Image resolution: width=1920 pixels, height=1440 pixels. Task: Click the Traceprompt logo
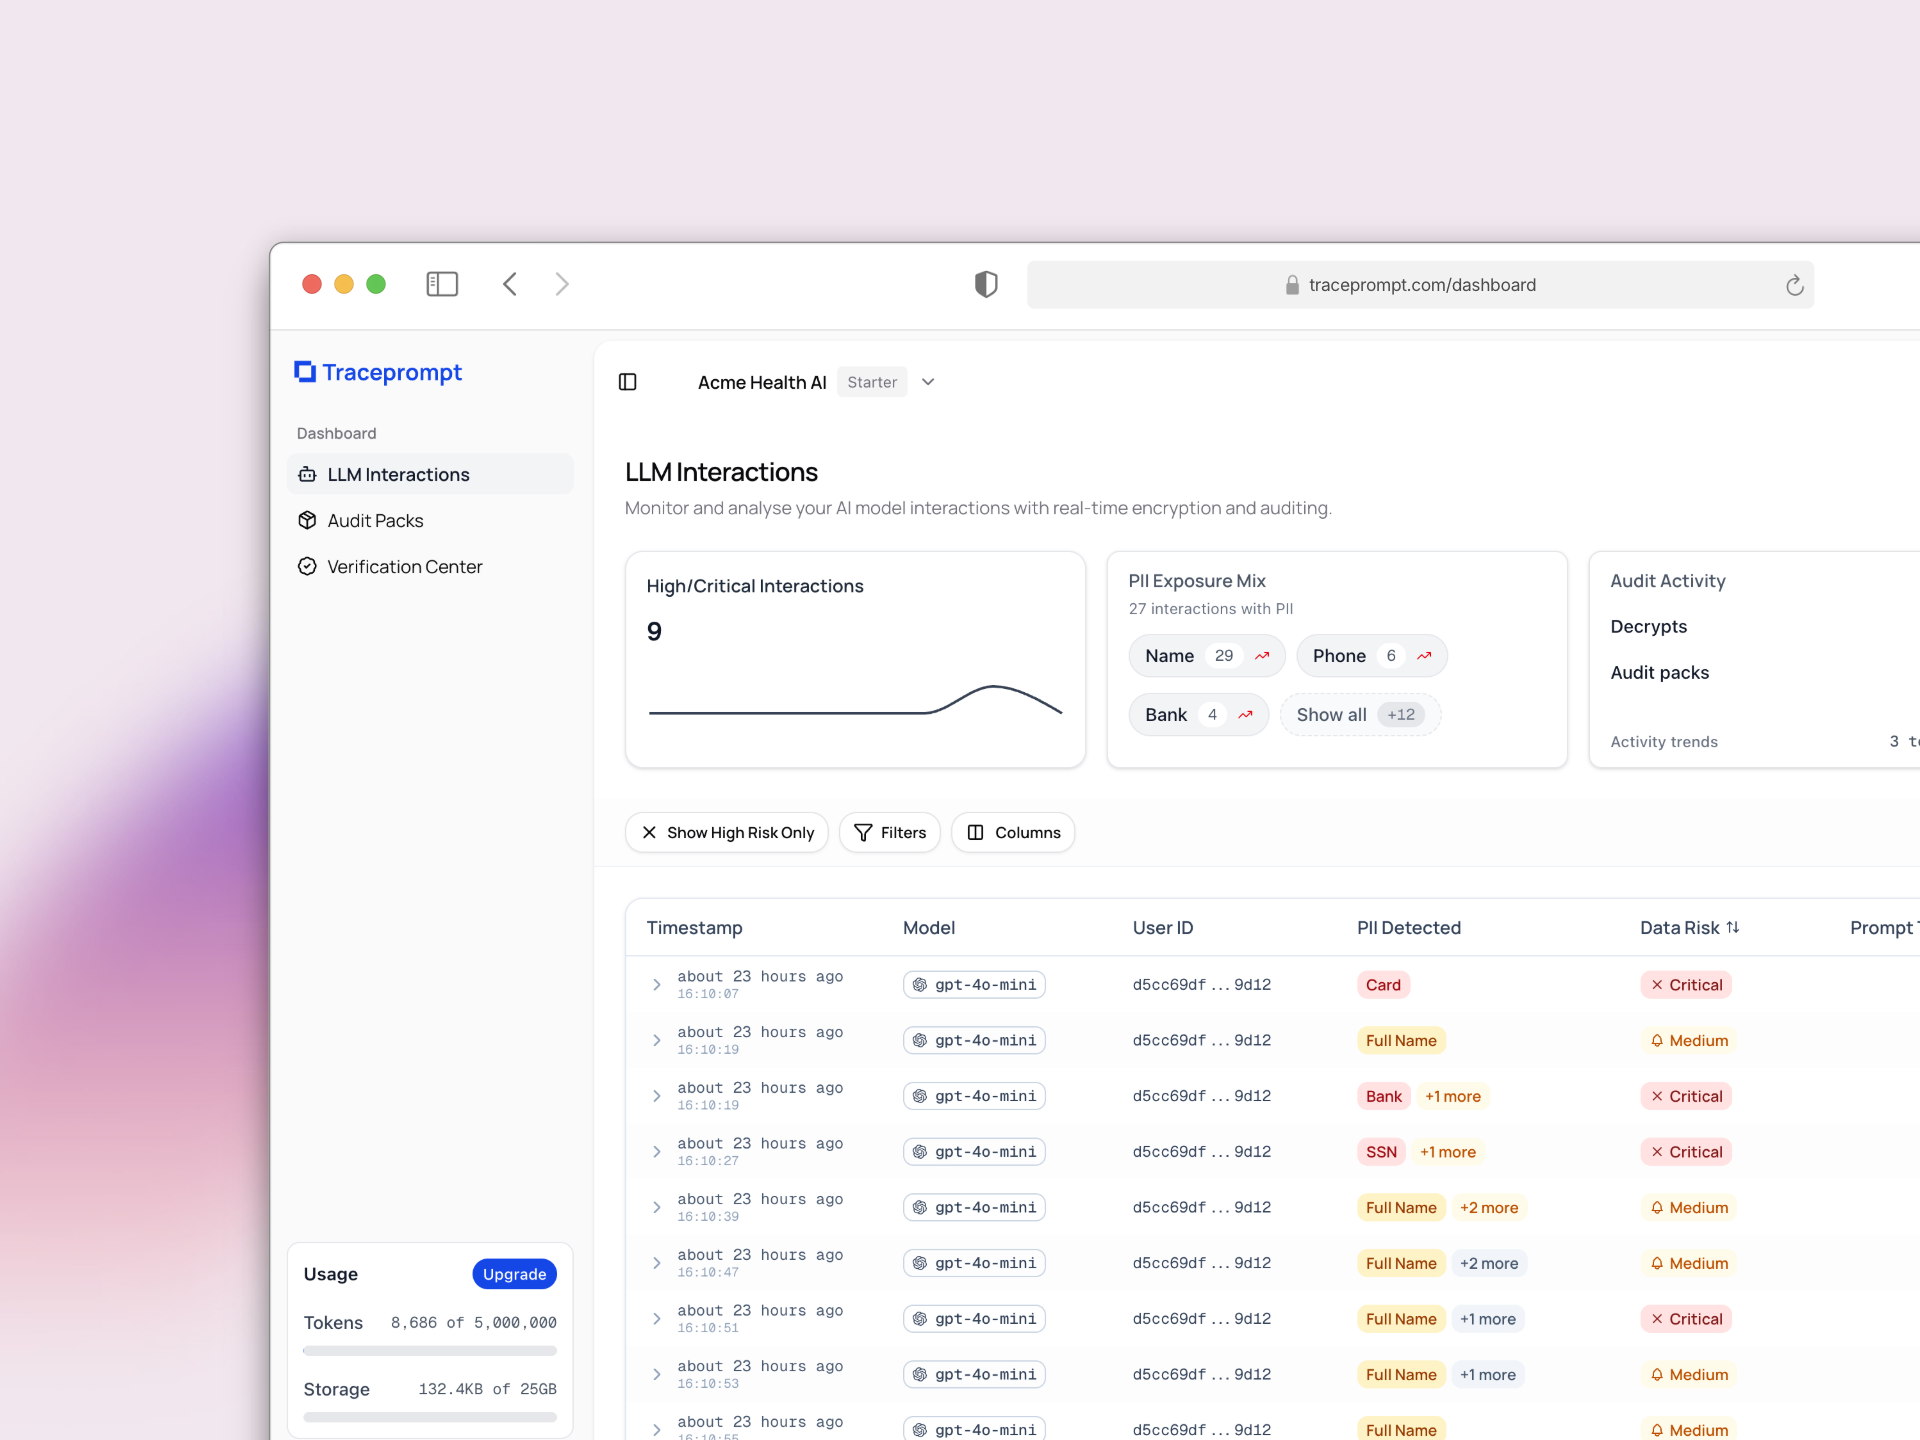[x=378, y=372]
